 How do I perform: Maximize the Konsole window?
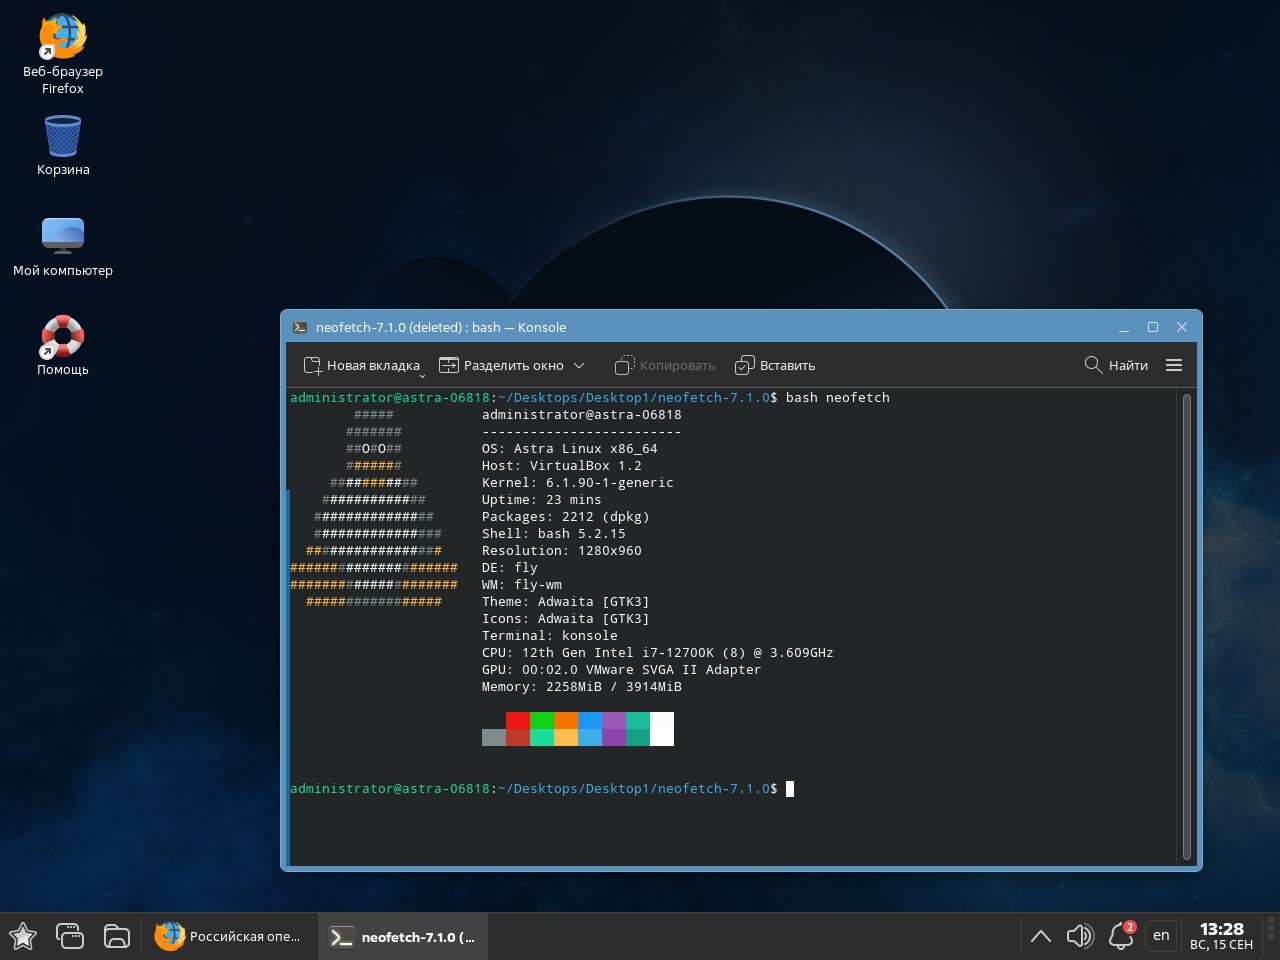[x=1153, y=327]
